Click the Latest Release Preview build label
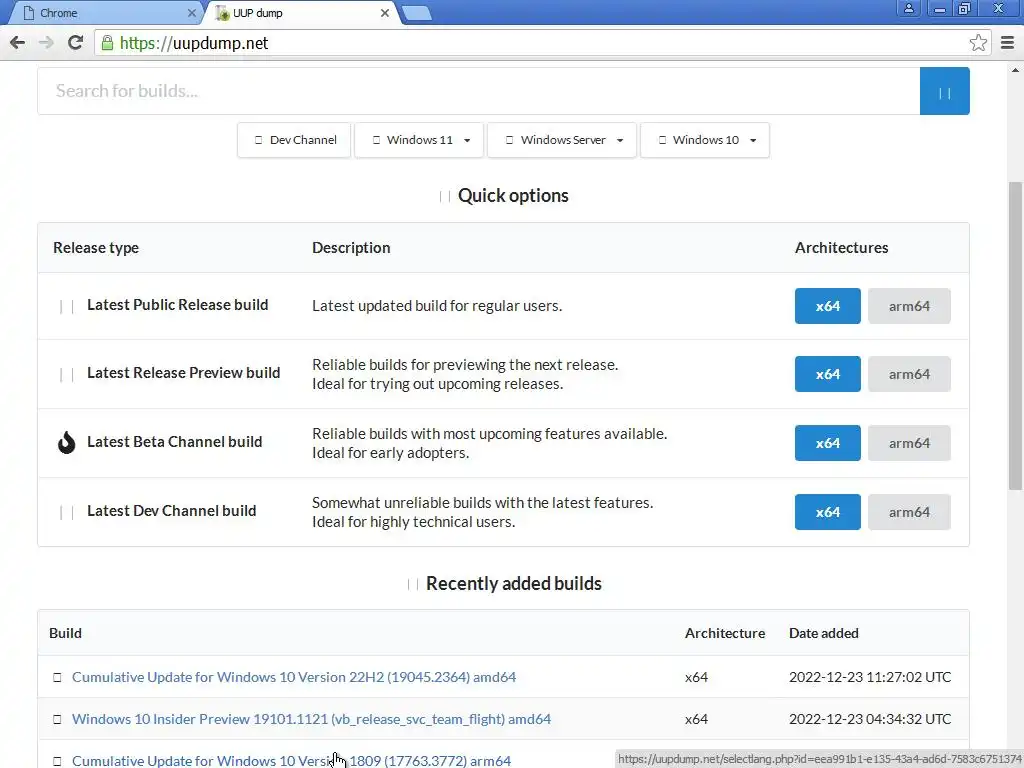The height and width of the screenshot is (768, 1024). (x=184, y=373)
